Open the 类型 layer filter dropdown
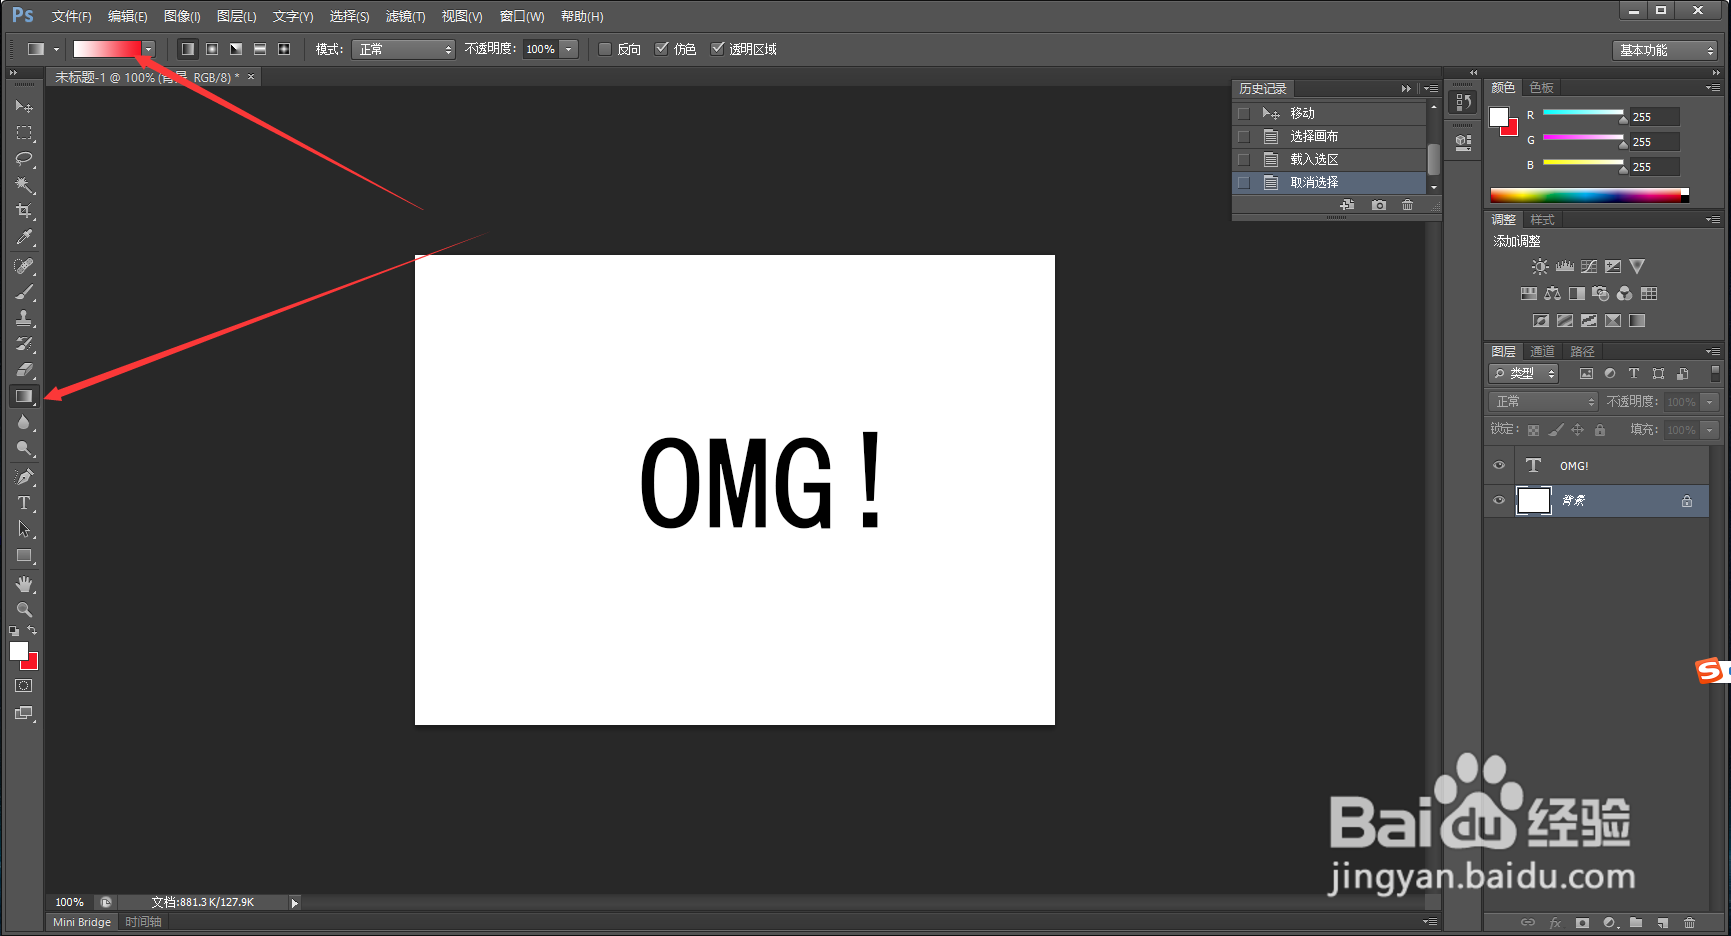The height and width of the screenshot is (936, 1731). (x=1524, y=374)
